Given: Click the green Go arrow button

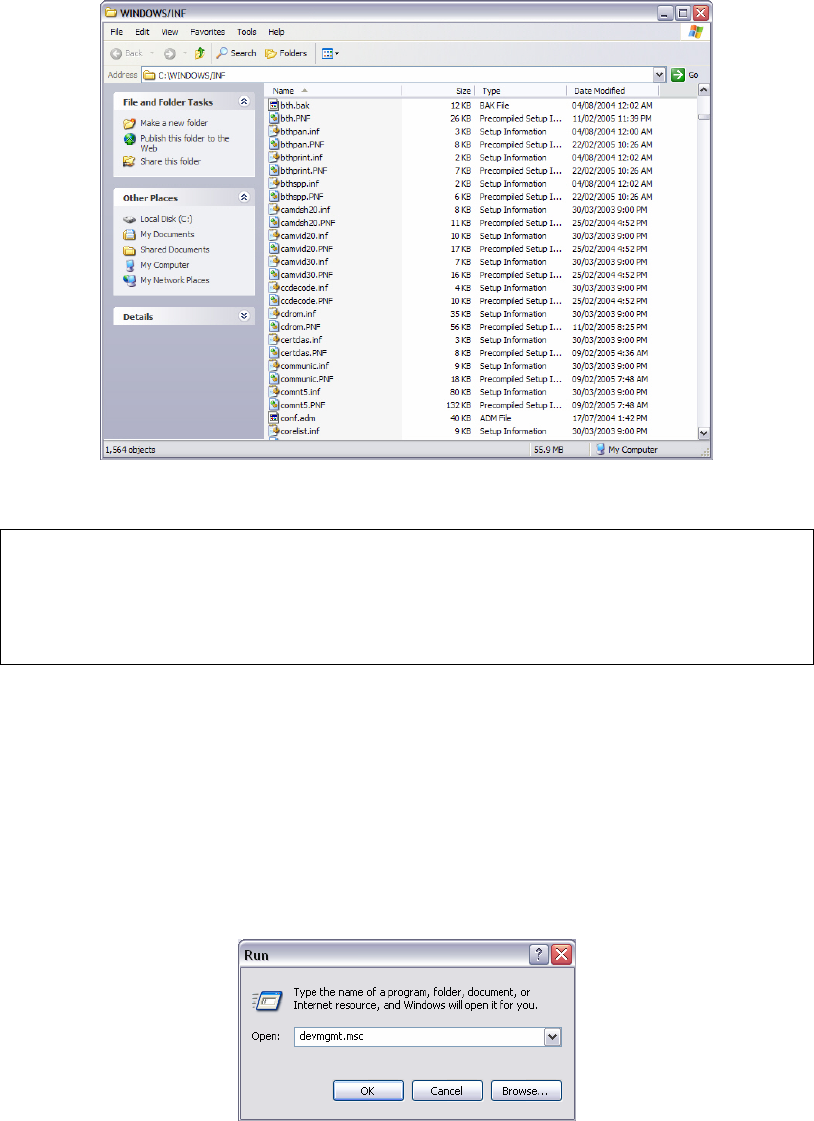Looking at the screenshot, I should (x=677, y=74).
